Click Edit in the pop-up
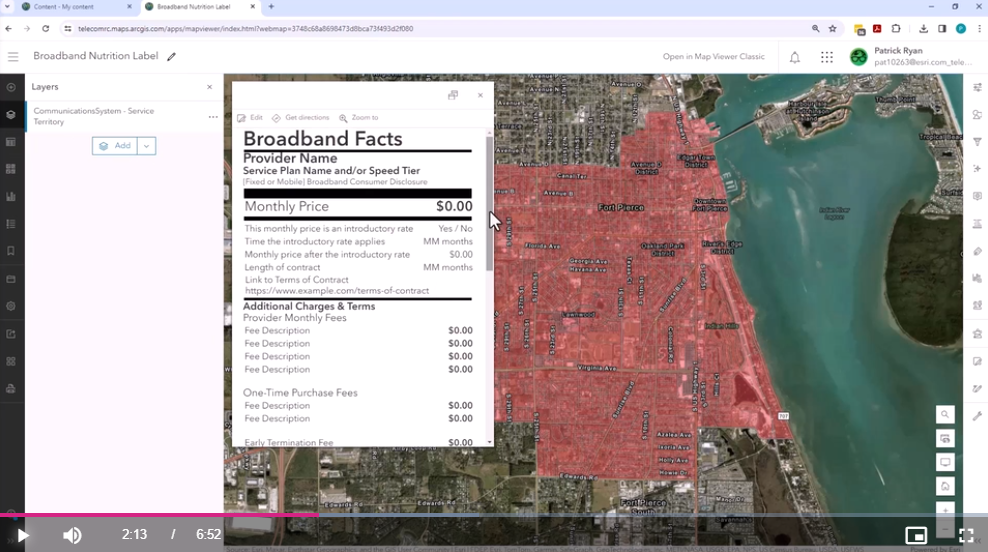Screen dimensions: 988x552 pyautogui.click(x=250, y=118)
